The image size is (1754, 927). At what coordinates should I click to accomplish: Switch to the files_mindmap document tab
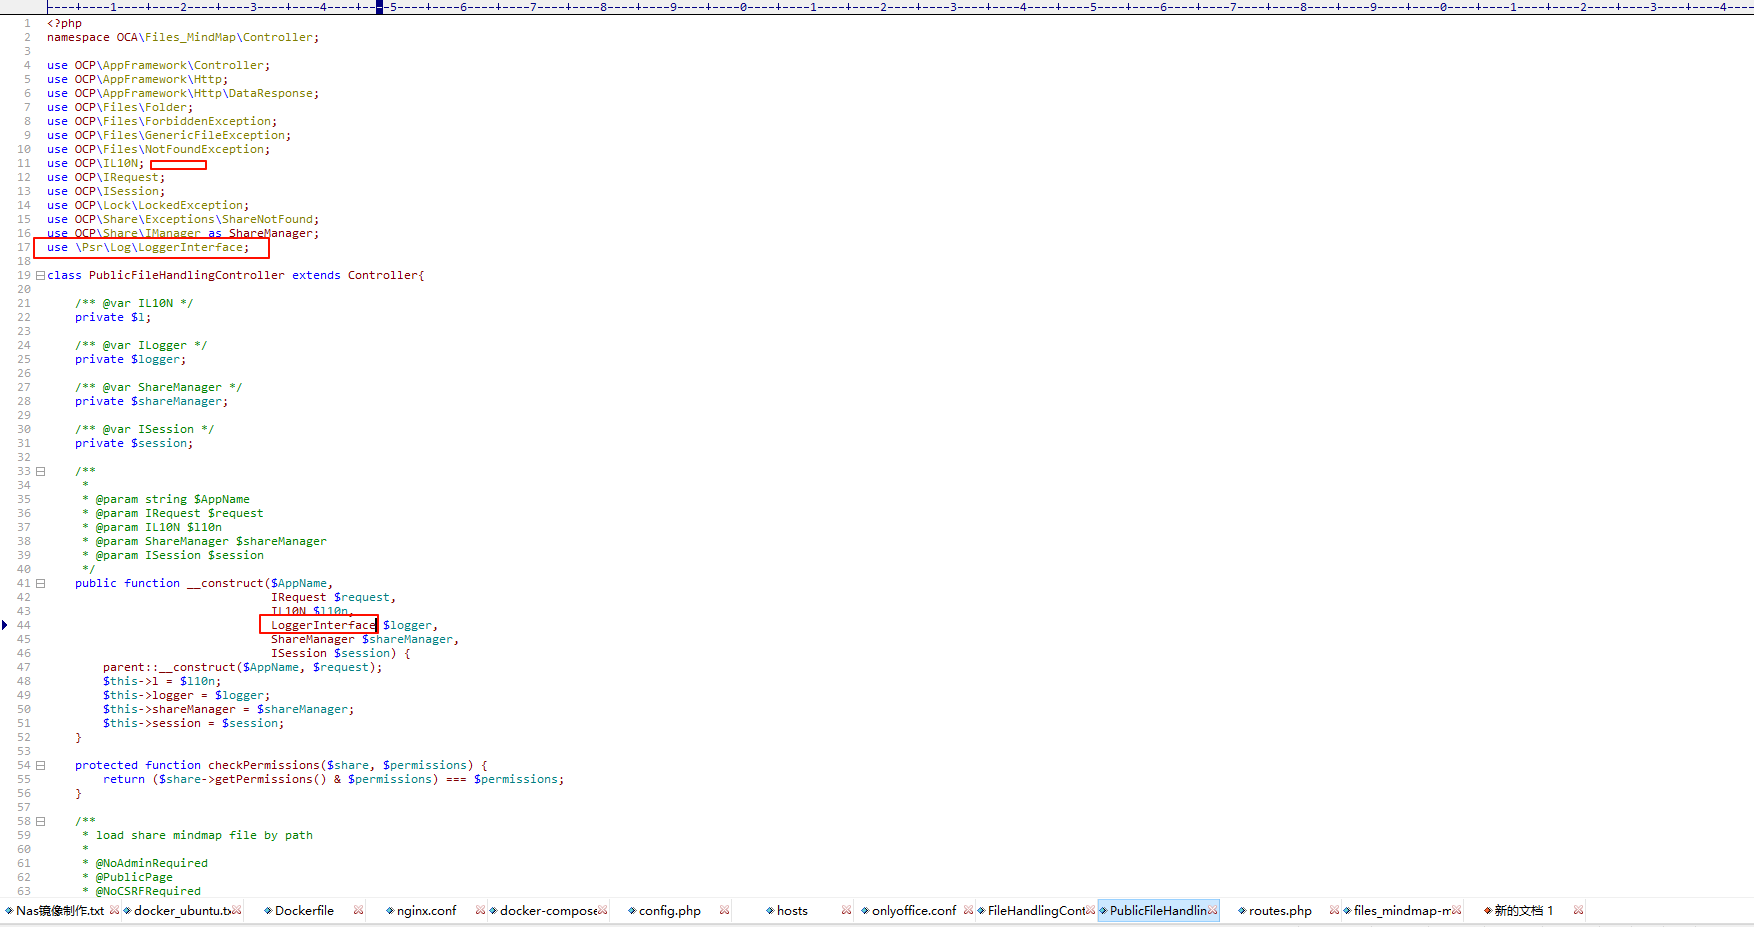click(1402, 910)
